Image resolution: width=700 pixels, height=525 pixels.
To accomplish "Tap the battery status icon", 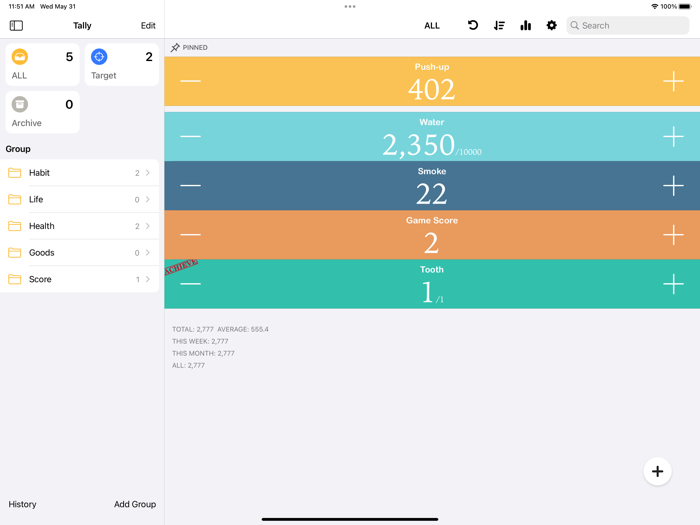I will (685, 7).
